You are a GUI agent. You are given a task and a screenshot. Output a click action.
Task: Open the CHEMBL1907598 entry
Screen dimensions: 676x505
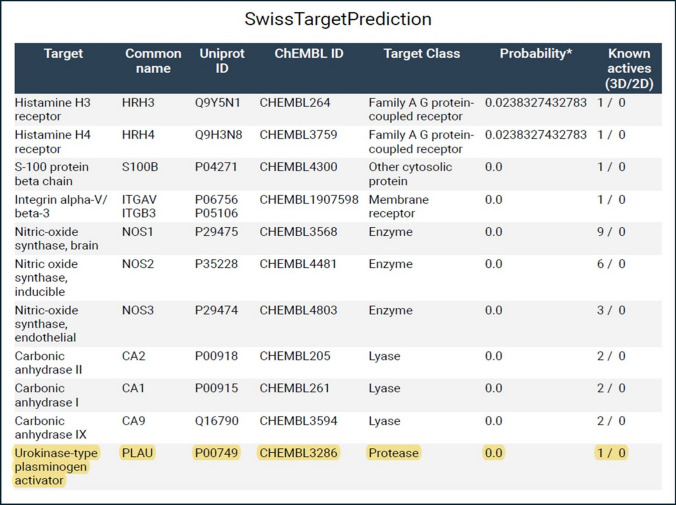[x=308, y=200]
